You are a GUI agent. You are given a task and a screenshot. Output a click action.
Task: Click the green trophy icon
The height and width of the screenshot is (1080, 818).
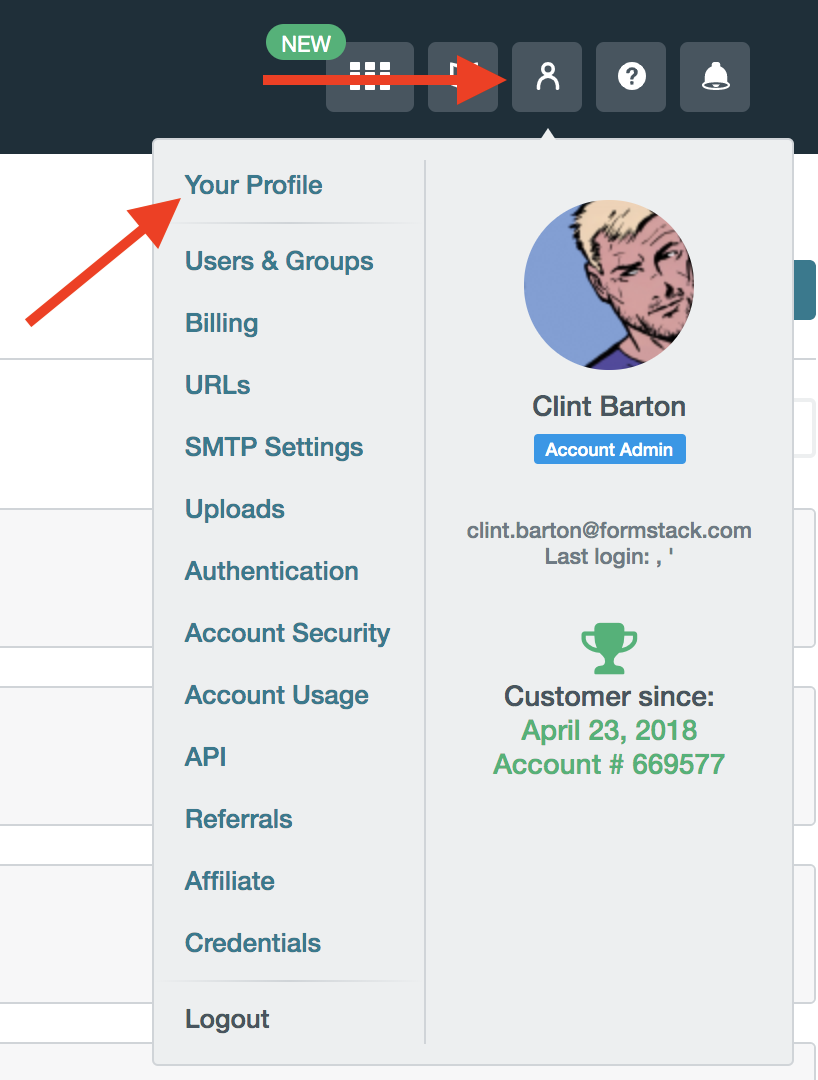(609, 648)
